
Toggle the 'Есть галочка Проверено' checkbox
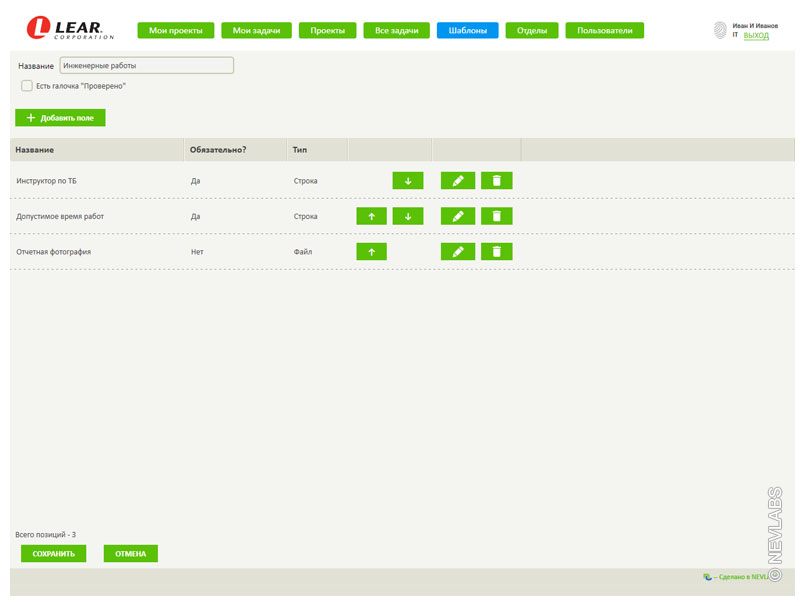pos(27,86)
